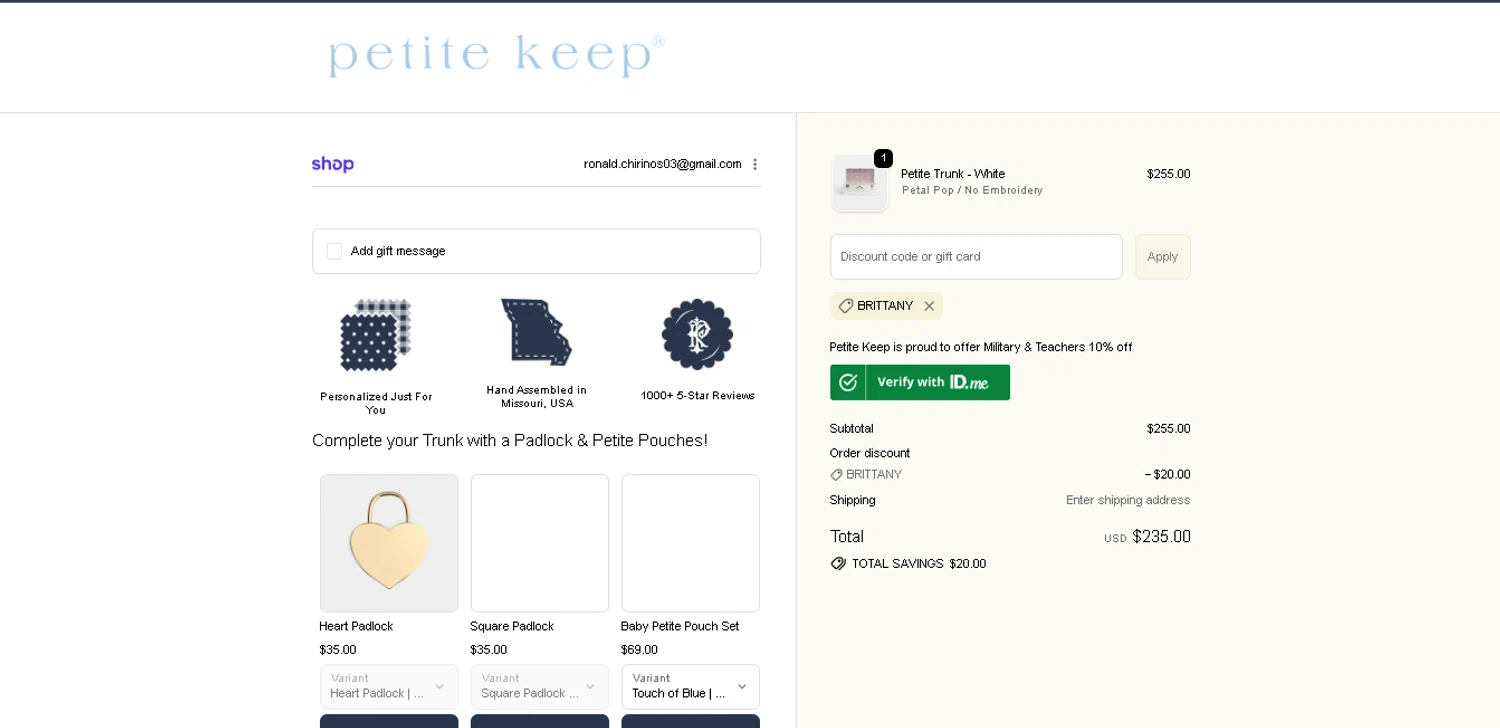Click the $235.00 total amount
Screen dimensions: 1500x728
click(1162, 537)
